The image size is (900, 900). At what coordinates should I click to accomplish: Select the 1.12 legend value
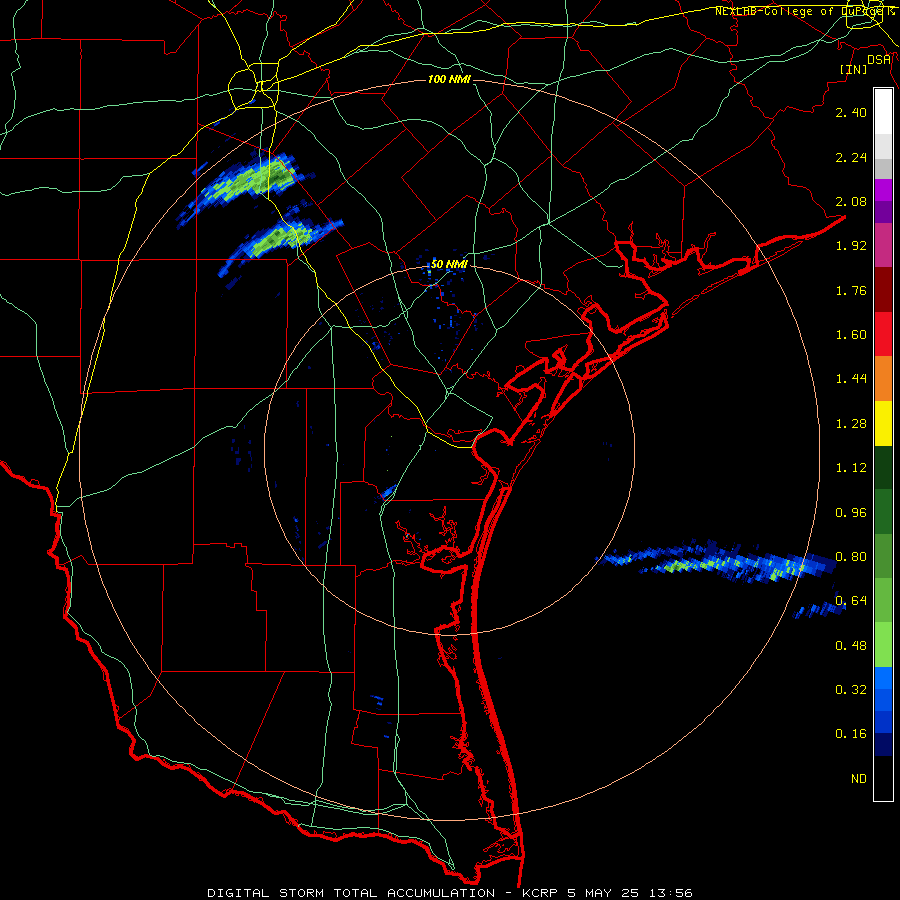[851, 468]
